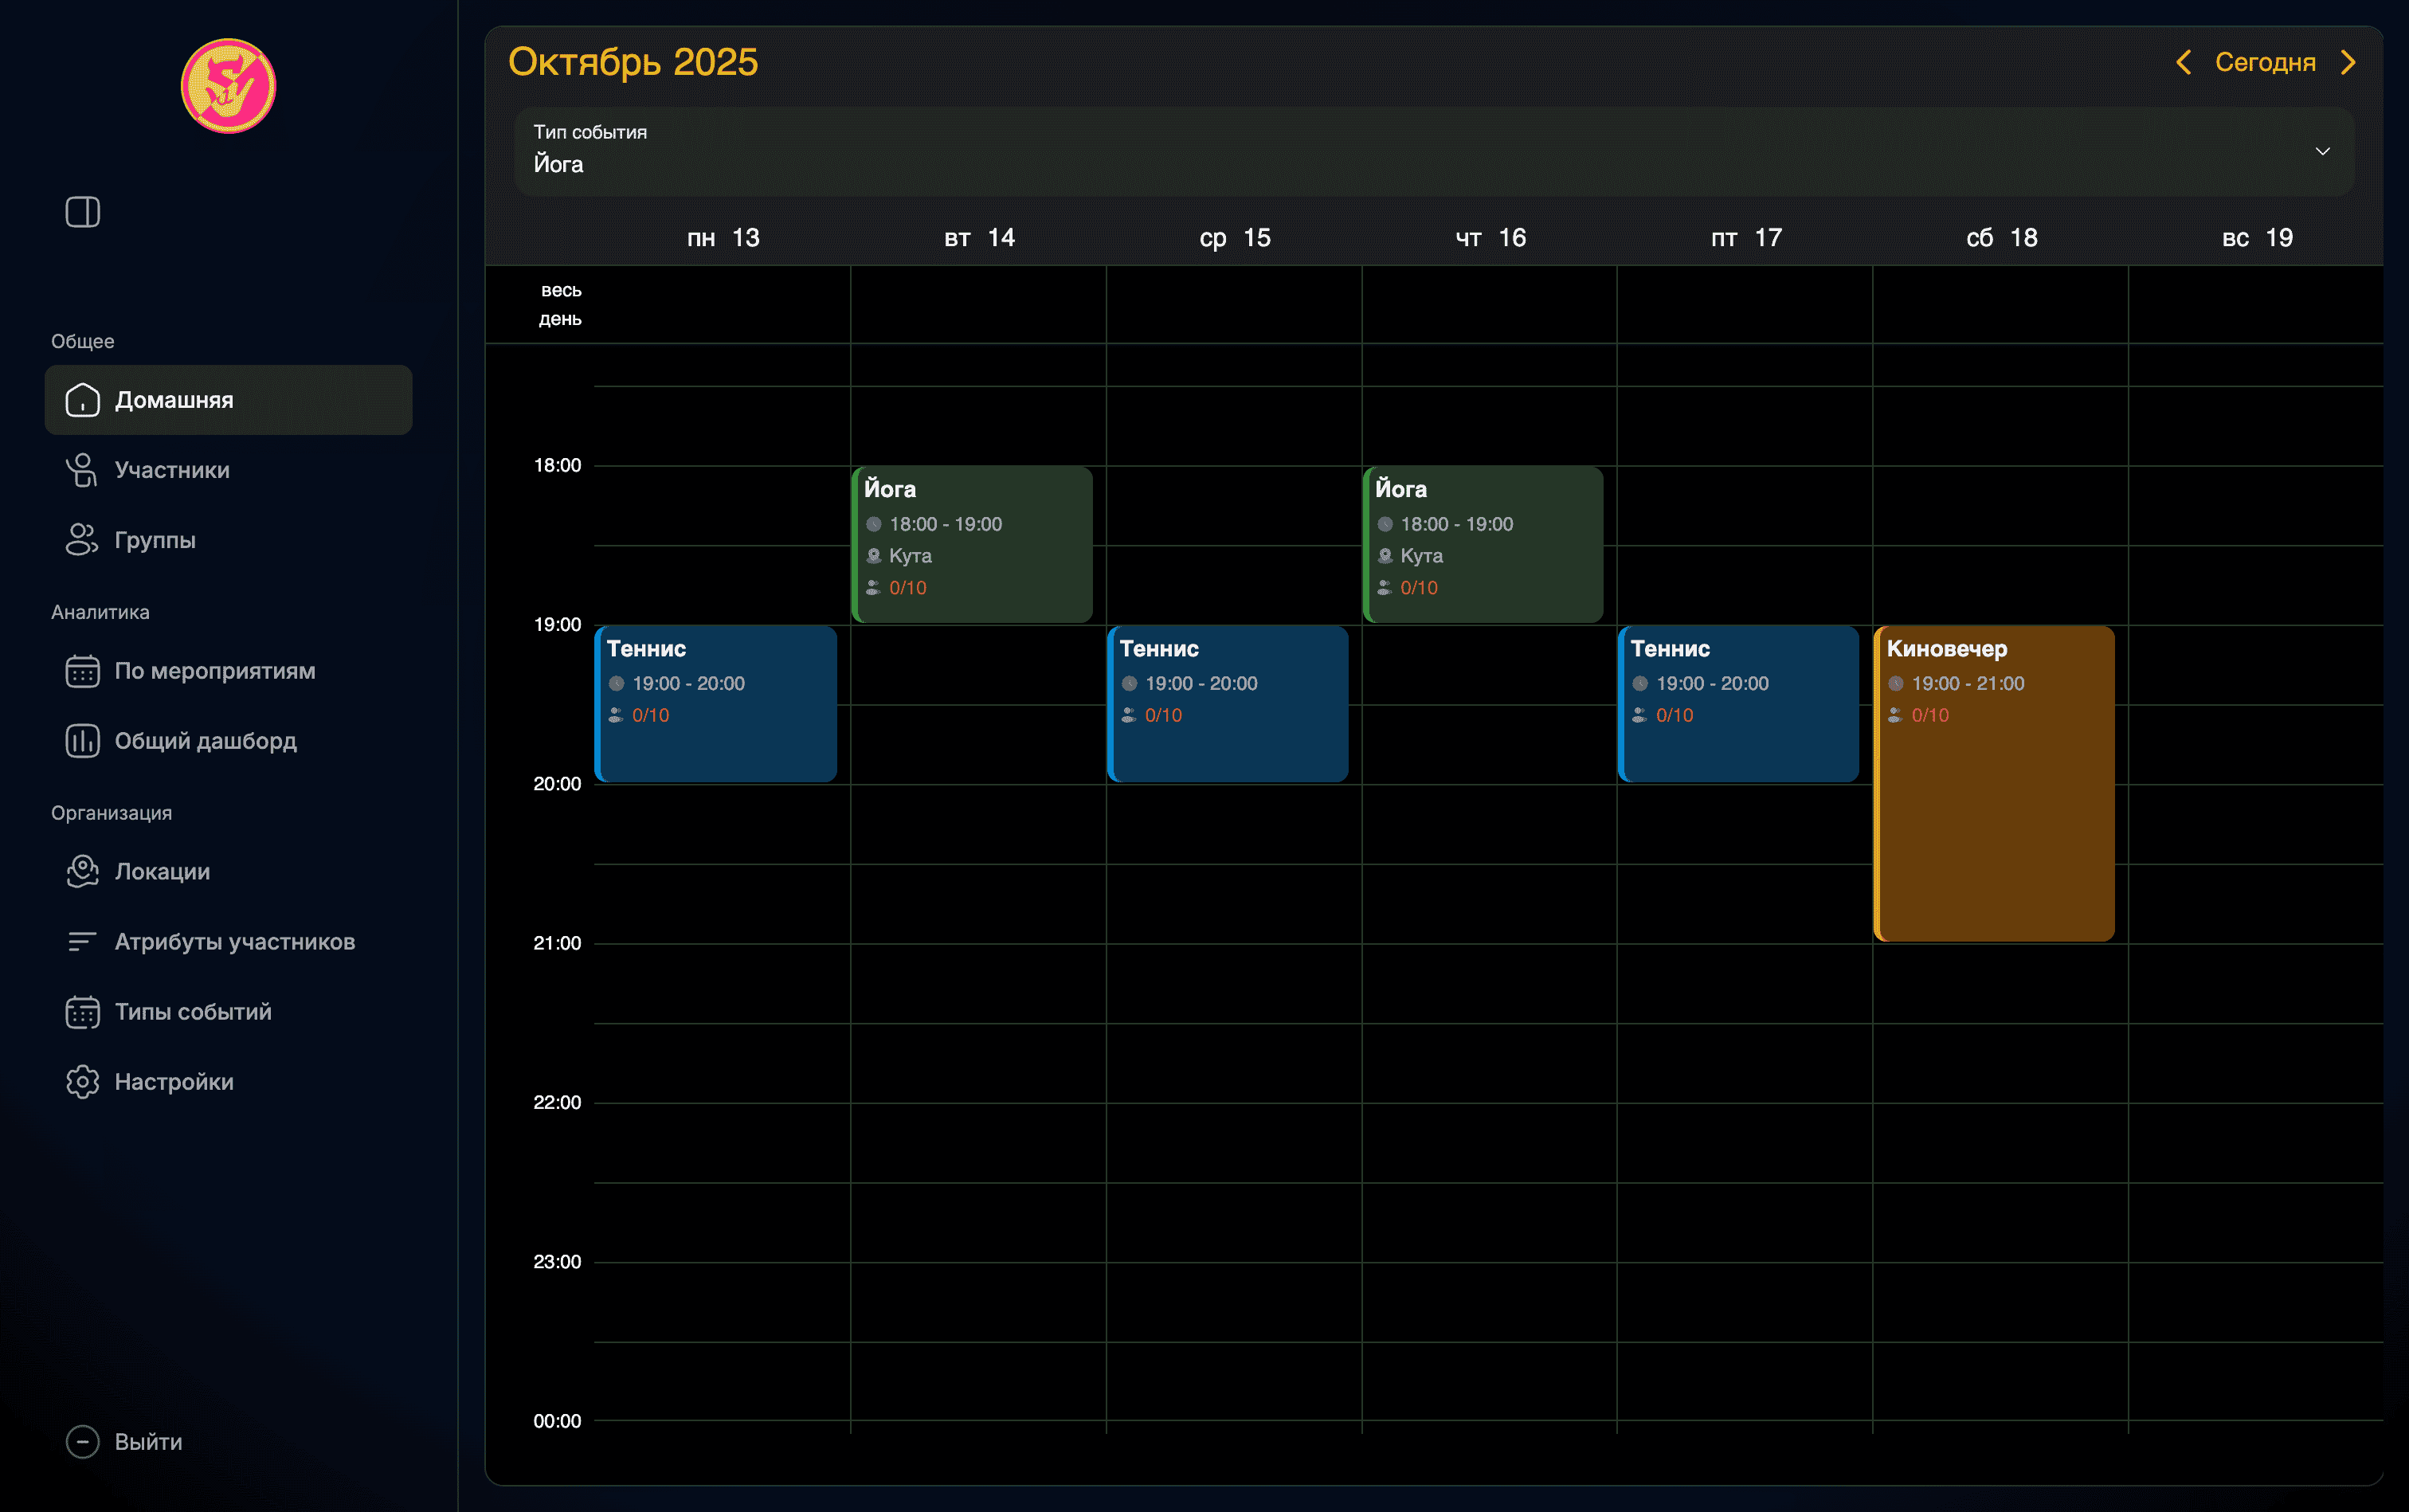Open the По мероприятиям calendar icon
This screenshot has height=1512, width=2409.
click(x=82, y=671)
